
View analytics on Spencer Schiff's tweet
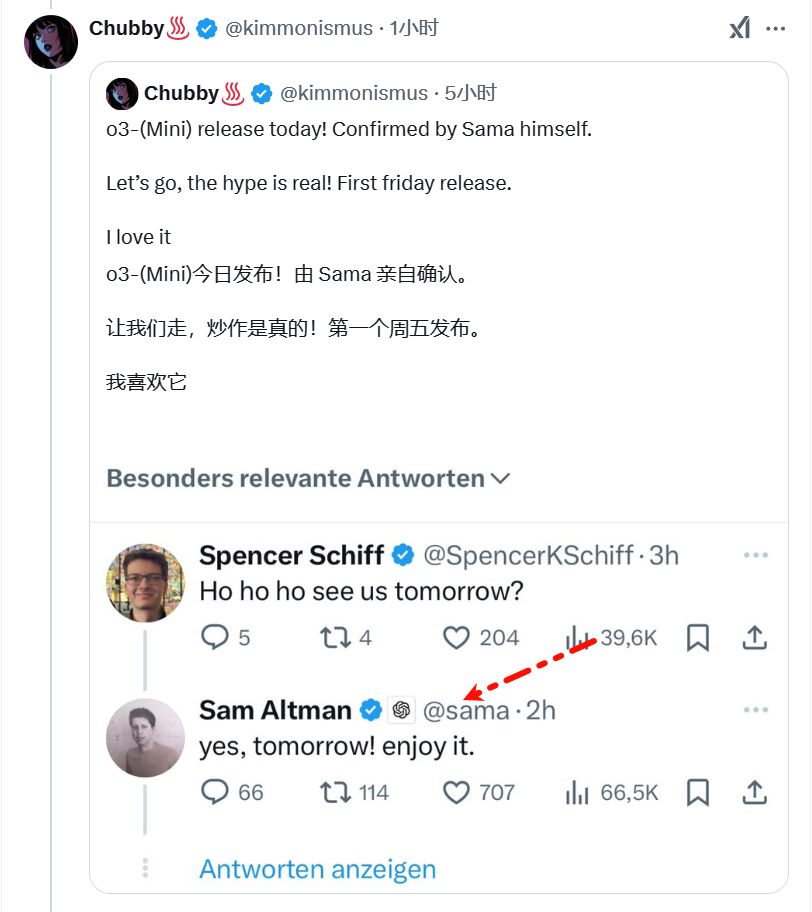coord(578,637)
